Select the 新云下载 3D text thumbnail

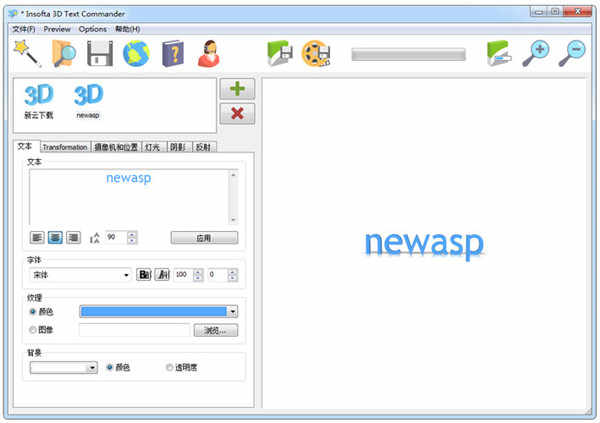[x=39, y=101]
